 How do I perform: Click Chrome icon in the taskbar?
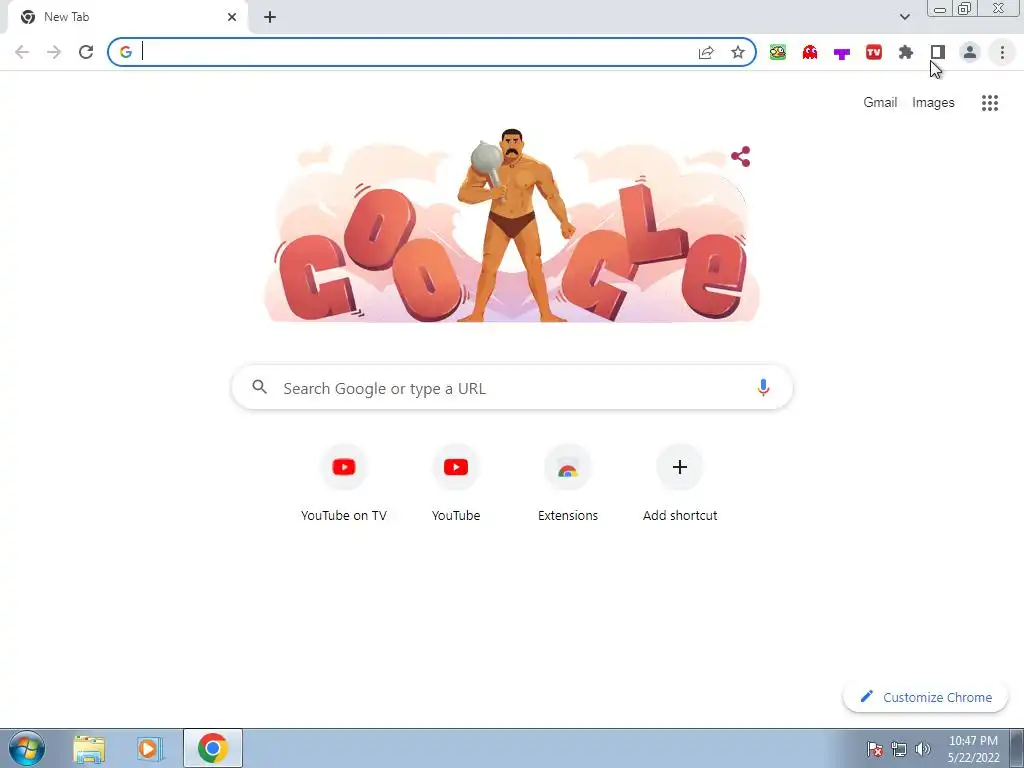coord(212,748)
